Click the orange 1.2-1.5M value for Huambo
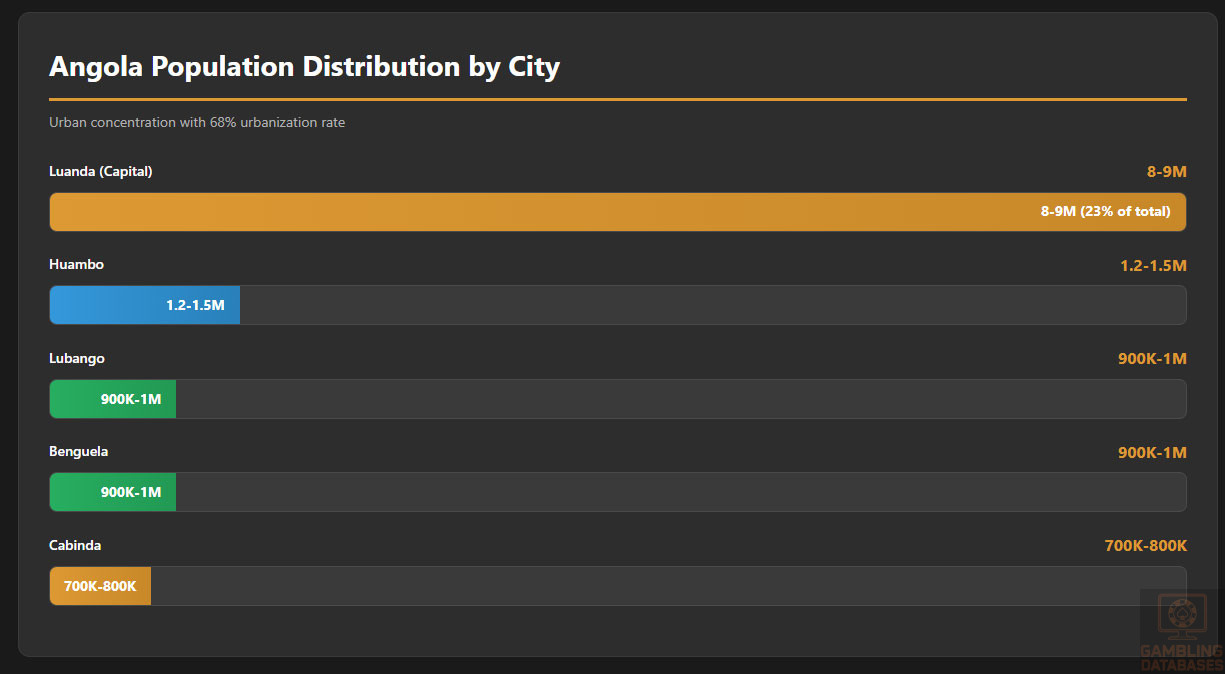 (x=1153, y=266)
